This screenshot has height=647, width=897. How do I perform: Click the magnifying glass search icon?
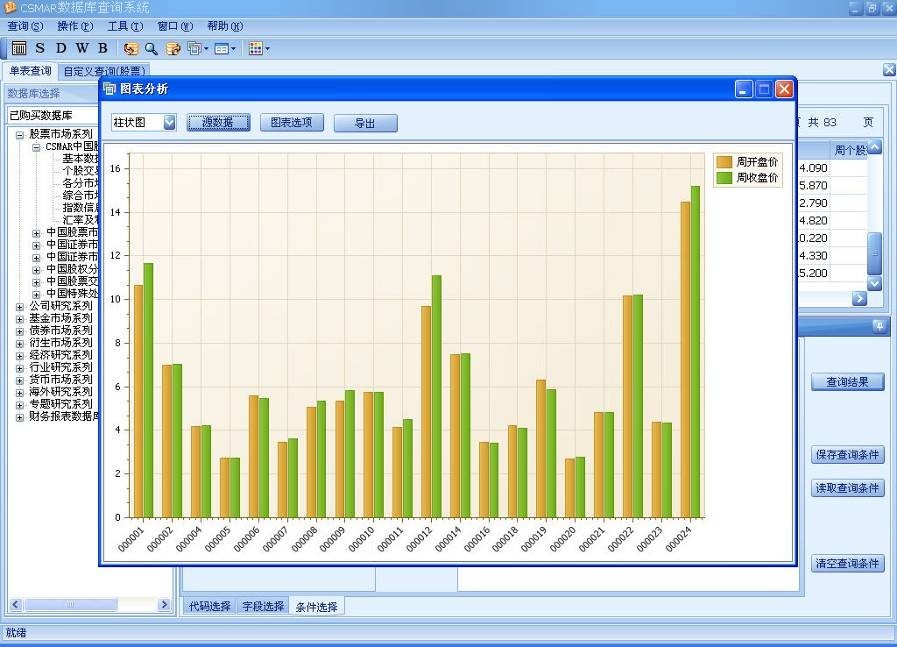pyautogui.click(x=151, y=48)
